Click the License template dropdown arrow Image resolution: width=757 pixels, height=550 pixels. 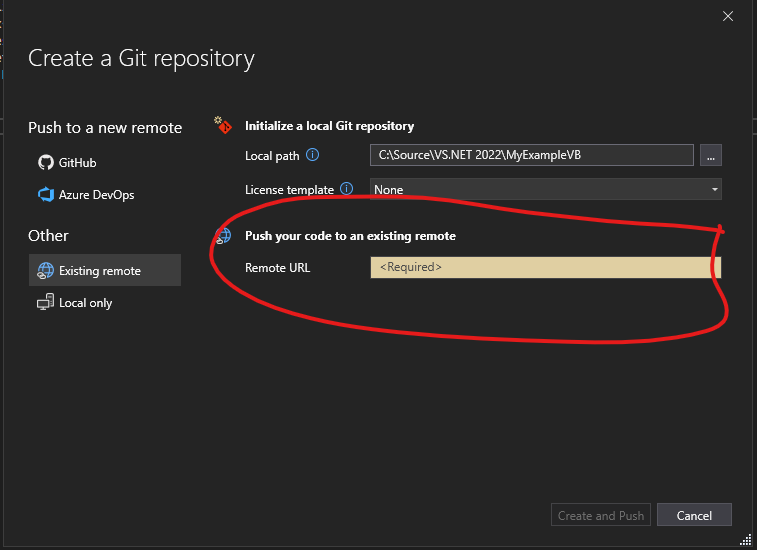tap(714, 189)
